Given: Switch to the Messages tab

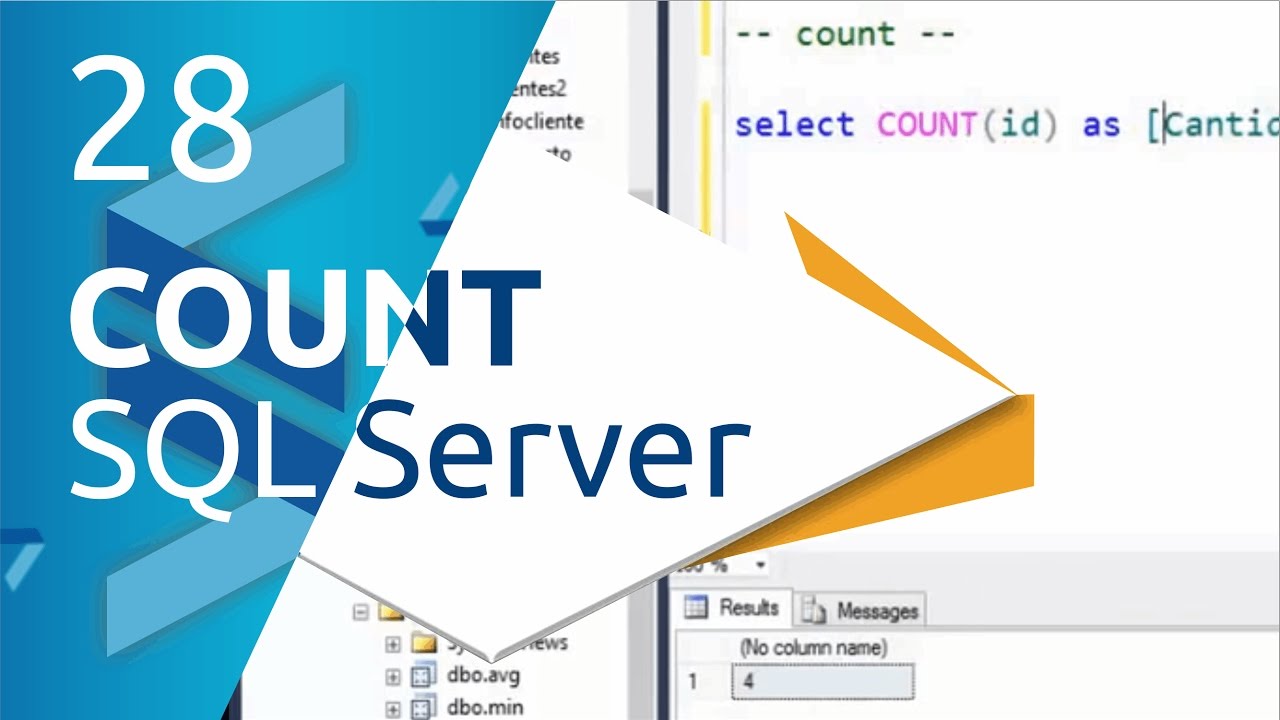Looking at the screenshot, I should click(861, 610).
